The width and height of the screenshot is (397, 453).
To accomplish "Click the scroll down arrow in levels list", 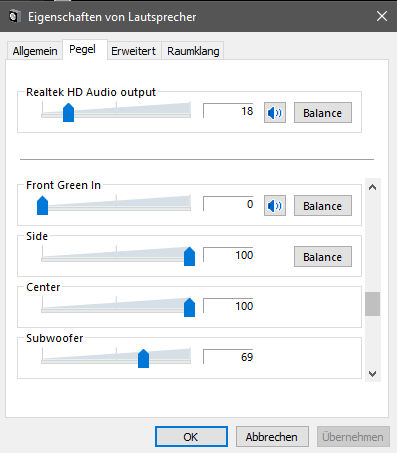I will click(372, 374).
